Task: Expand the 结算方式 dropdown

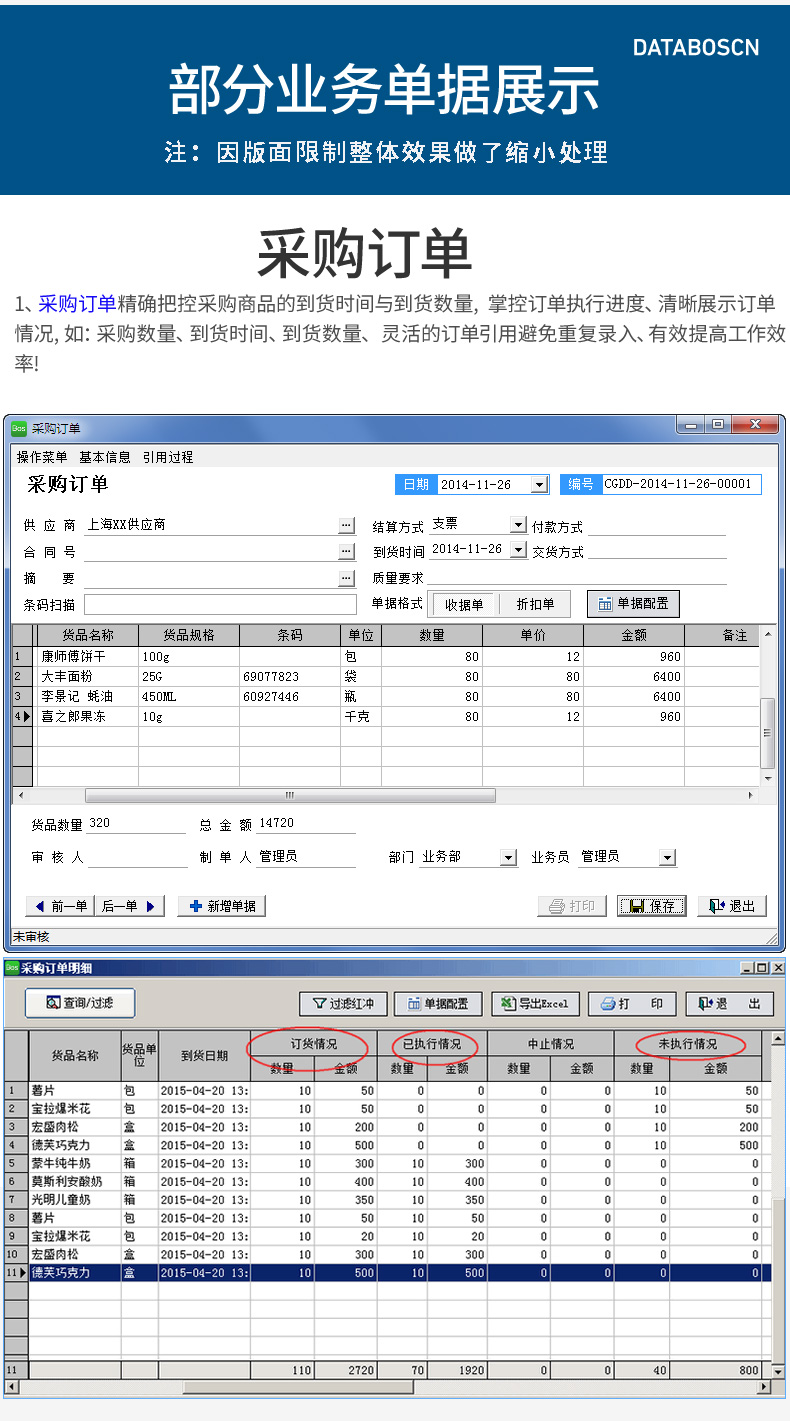Action: tap(517, 525)
